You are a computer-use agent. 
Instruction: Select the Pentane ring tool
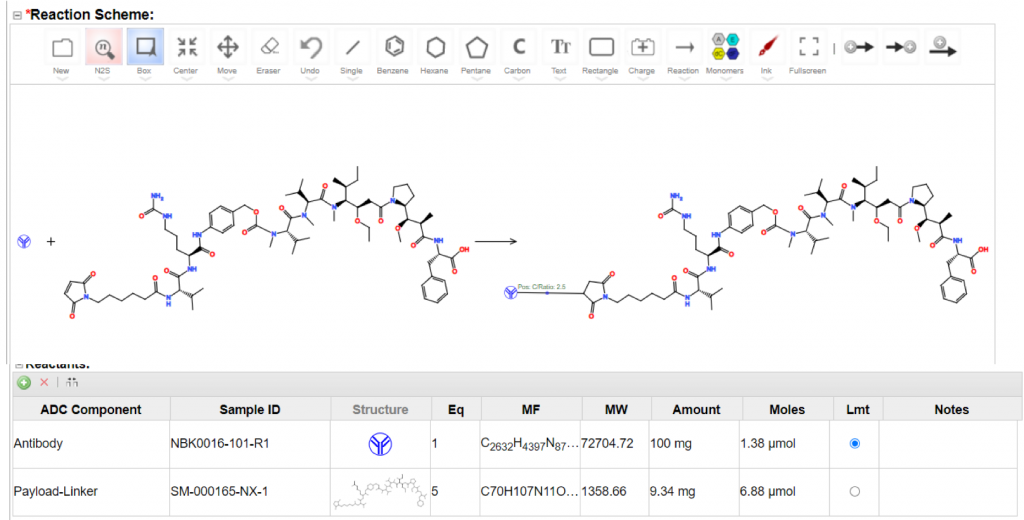click(x=476, y=47)
